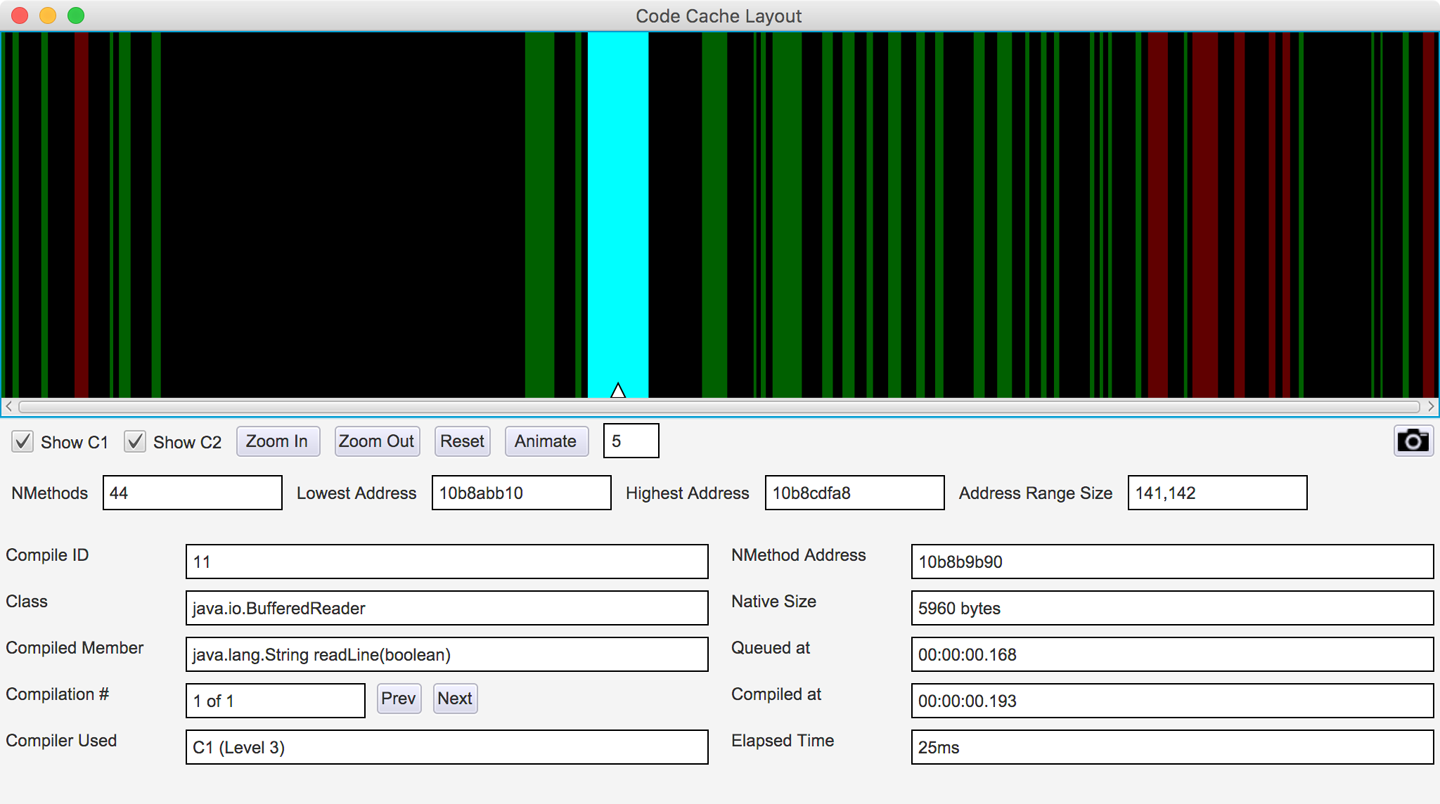The width and height of the screenshot is (1440, 804).
Task: Click the NMethods field showing 44
Action: pos(192,493)
